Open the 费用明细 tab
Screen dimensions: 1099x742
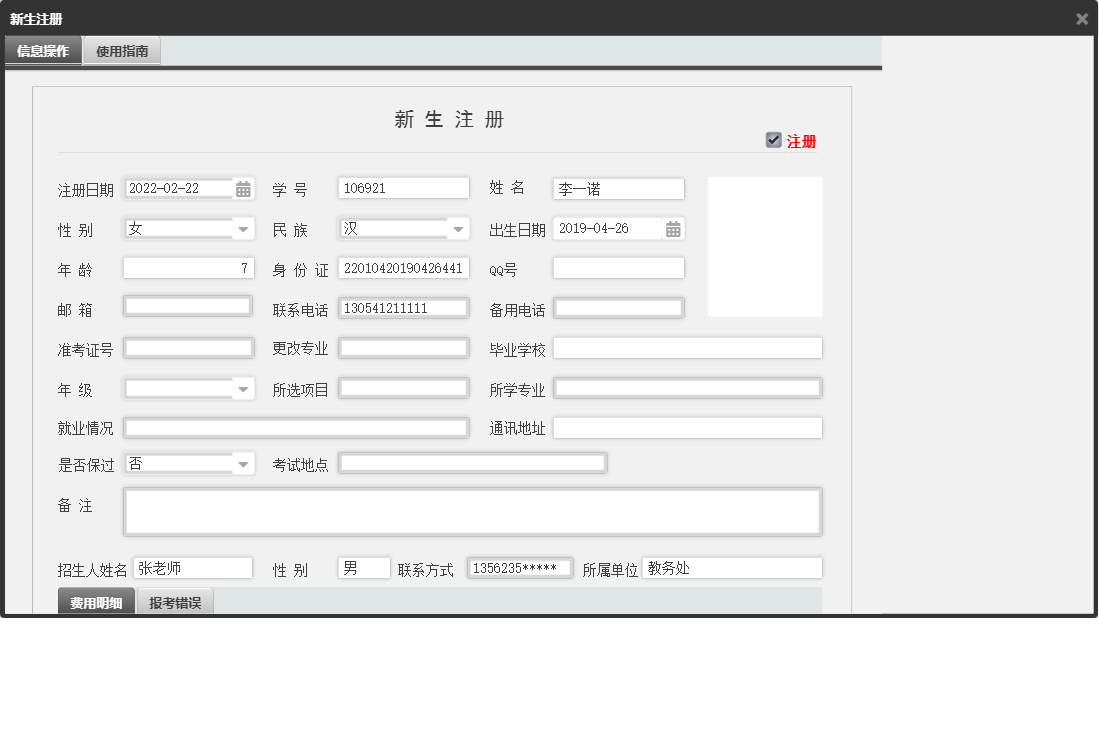click(96, 603)
